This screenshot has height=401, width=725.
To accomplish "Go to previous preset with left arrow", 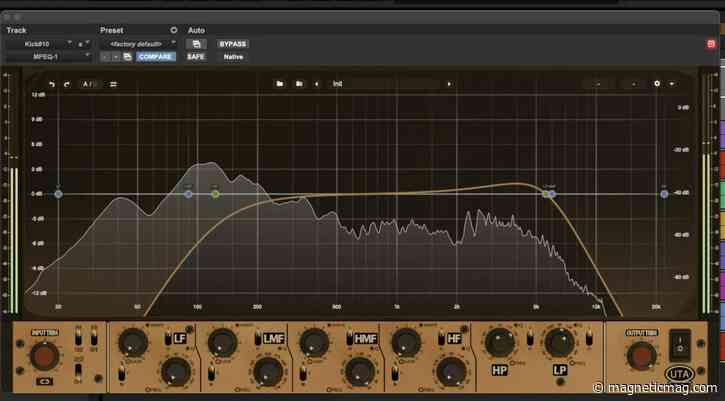I will [x=317, y=84].
